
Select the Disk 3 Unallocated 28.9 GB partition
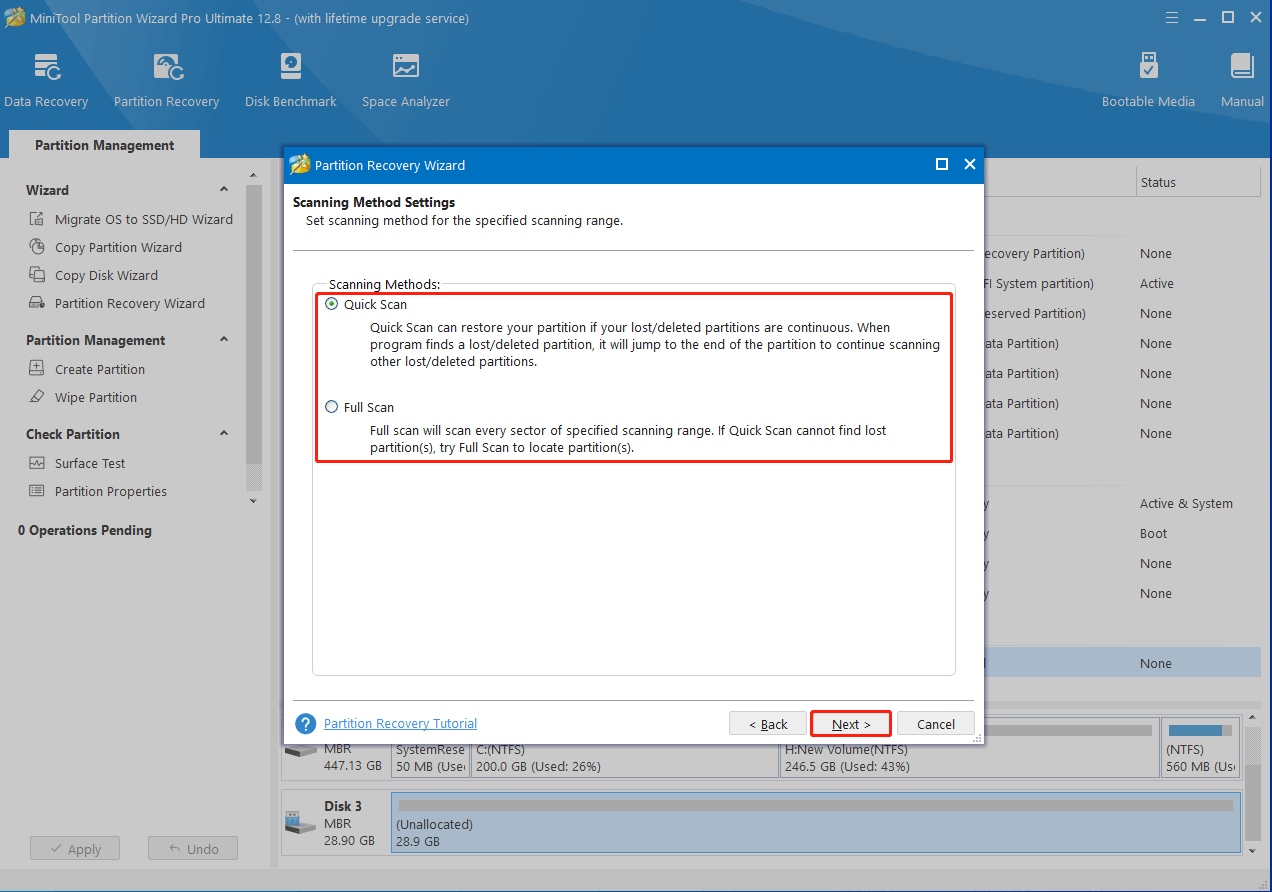click(816, 823)
